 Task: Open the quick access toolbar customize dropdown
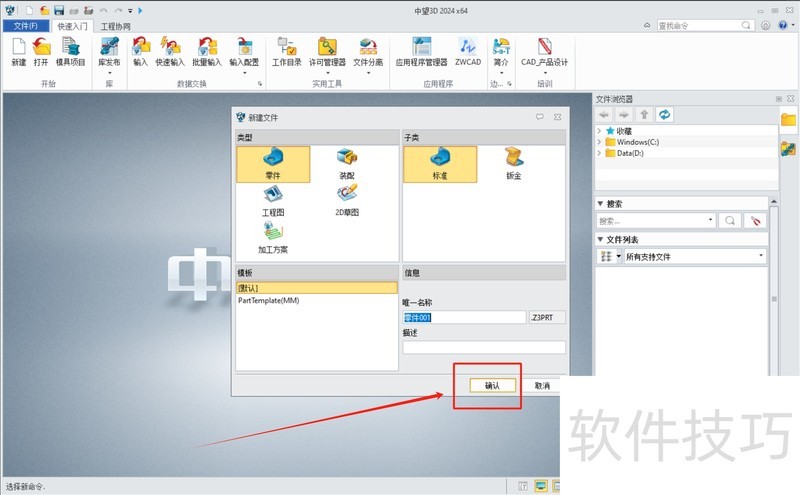(130, 10)
